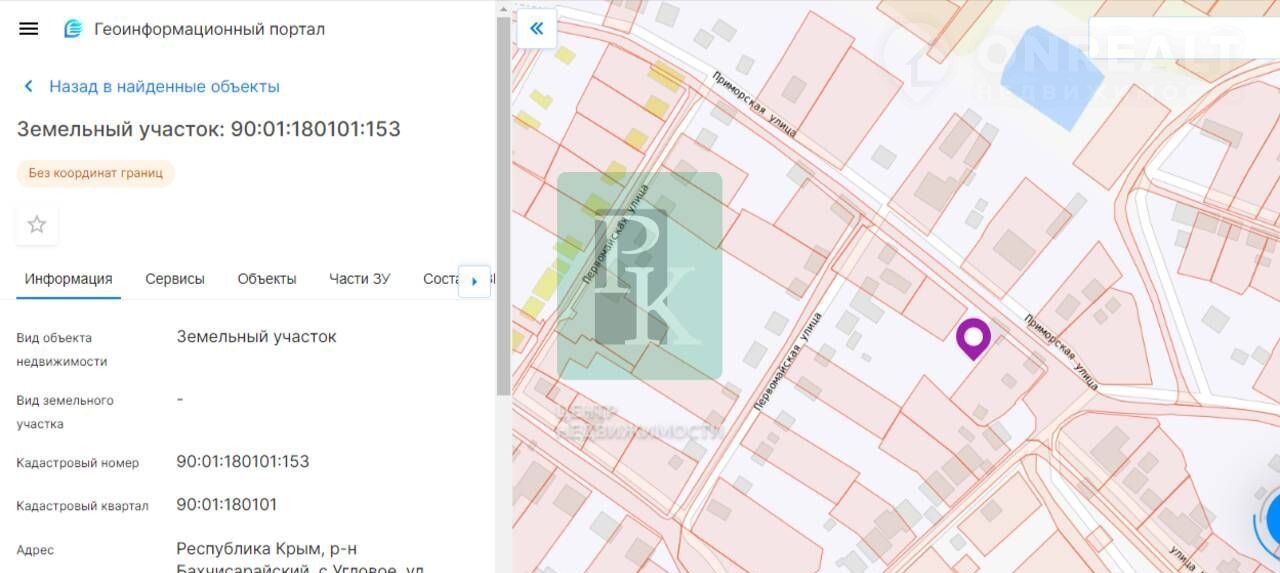
Task: Add the land plot to favorites with the star
Action: click(x=37, y=225)
